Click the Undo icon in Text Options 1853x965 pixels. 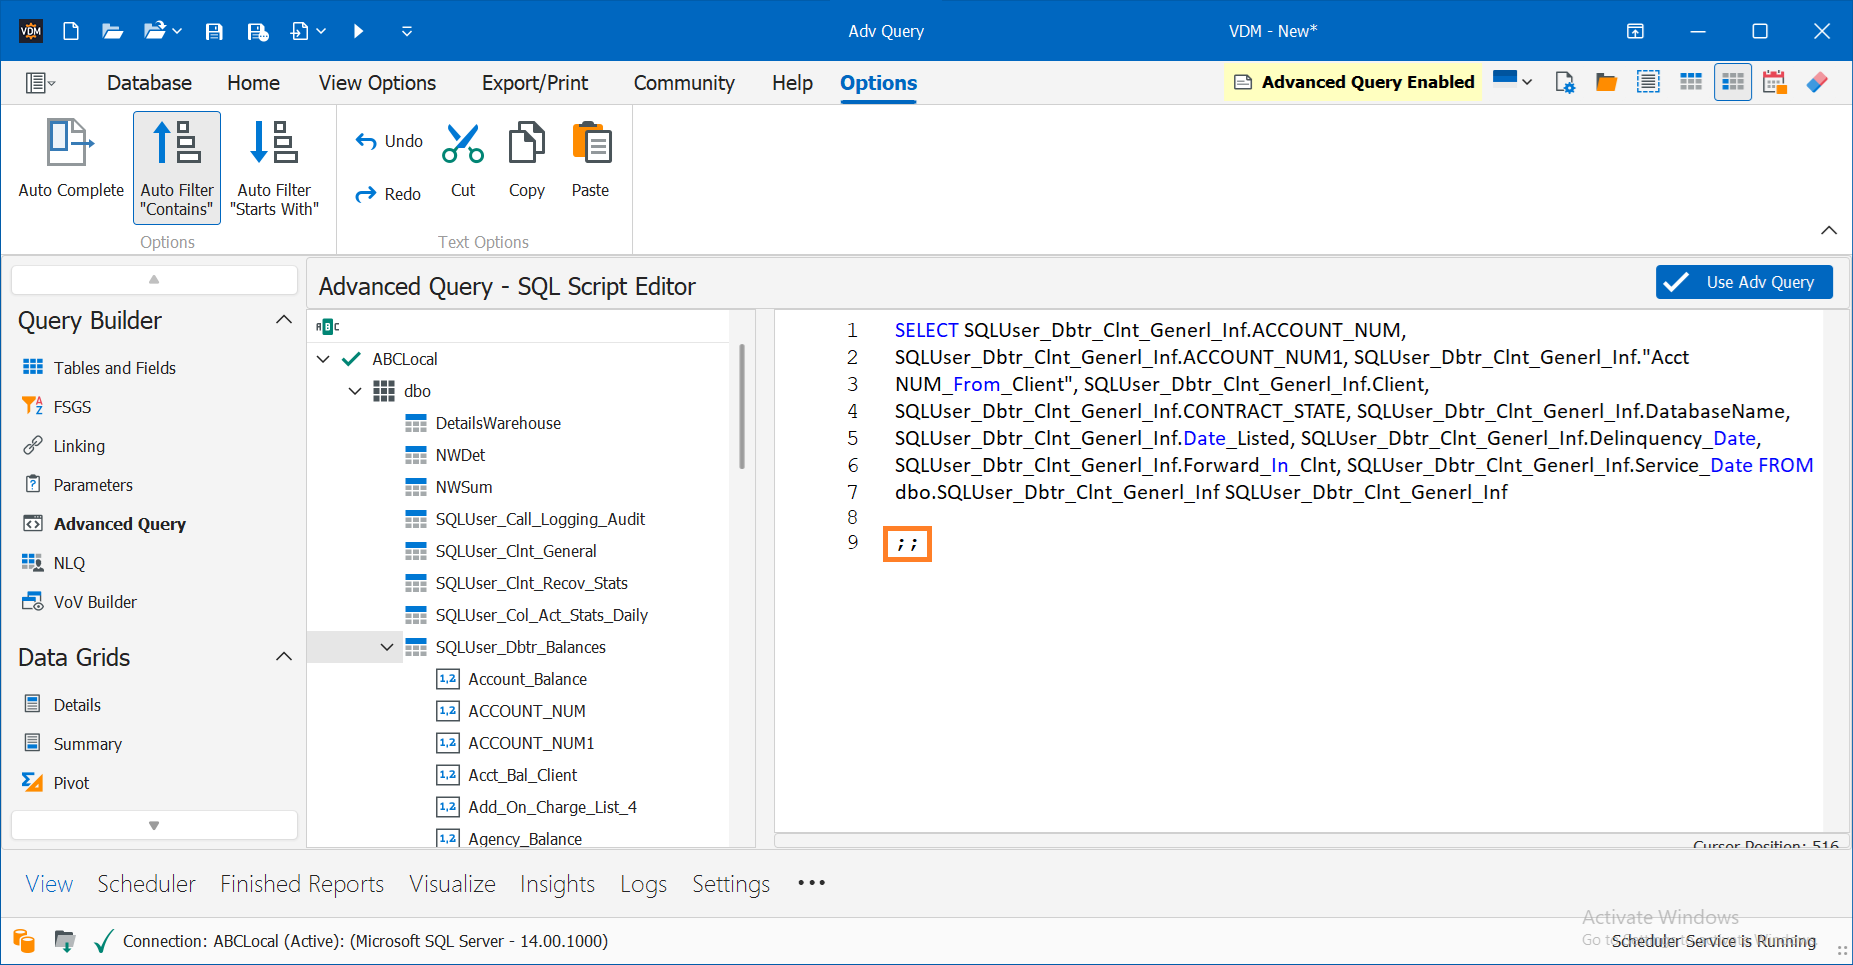click(367, 141)
